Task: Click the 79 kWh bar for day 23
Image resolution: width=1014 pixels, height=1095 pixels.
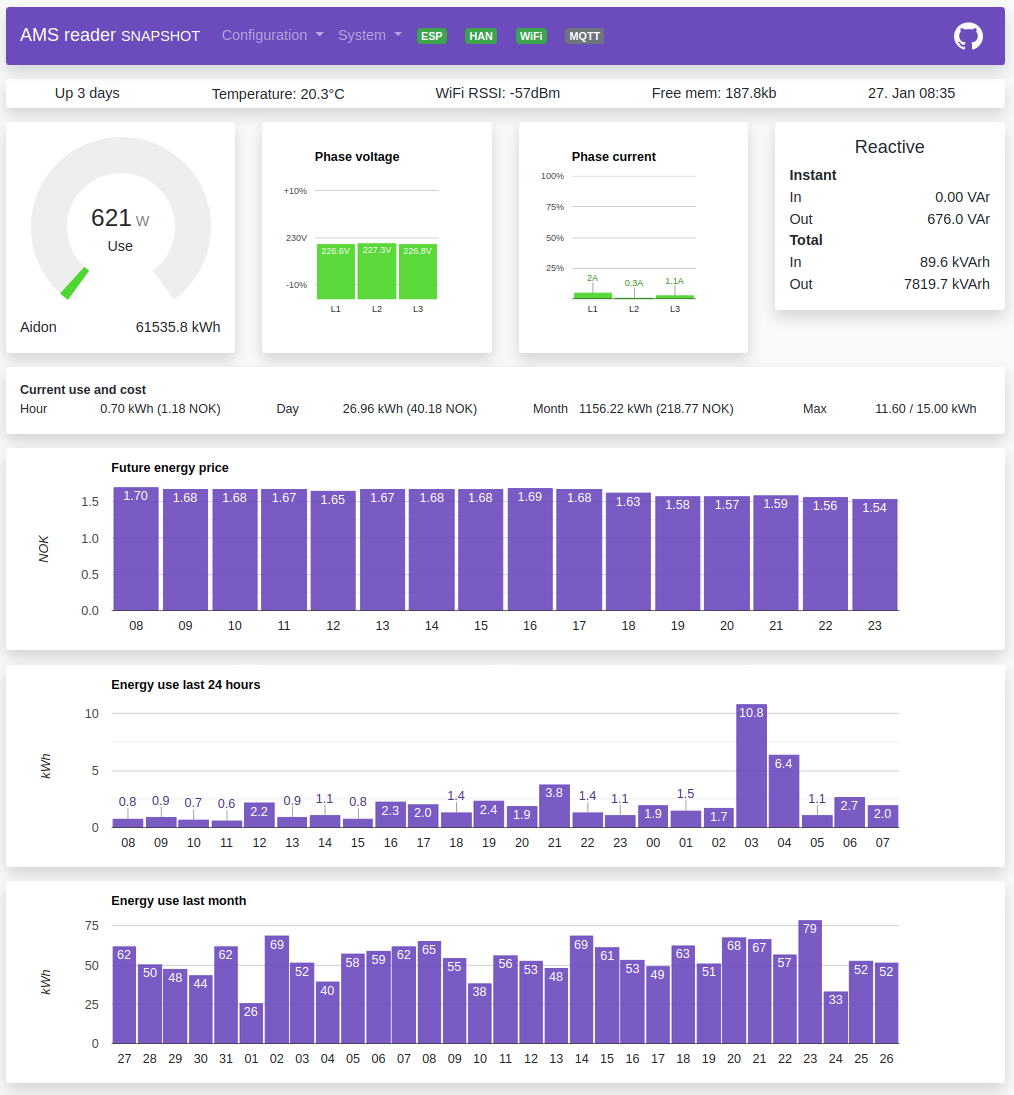Action: coord(810,982)
